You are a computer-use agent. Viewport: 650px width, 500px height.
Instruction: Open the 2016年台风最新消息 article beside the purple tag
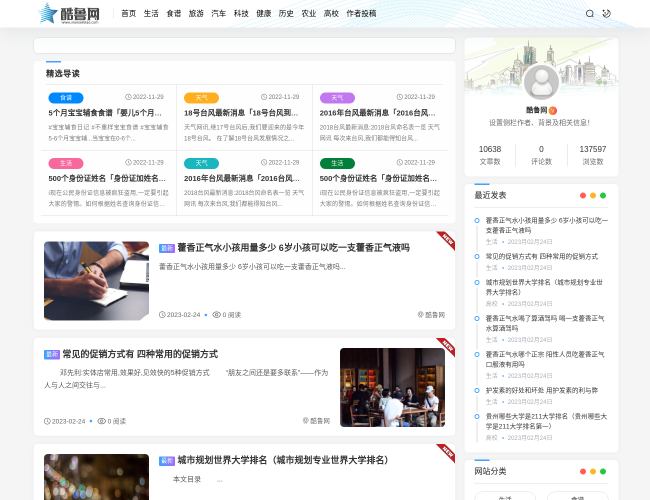377,113
